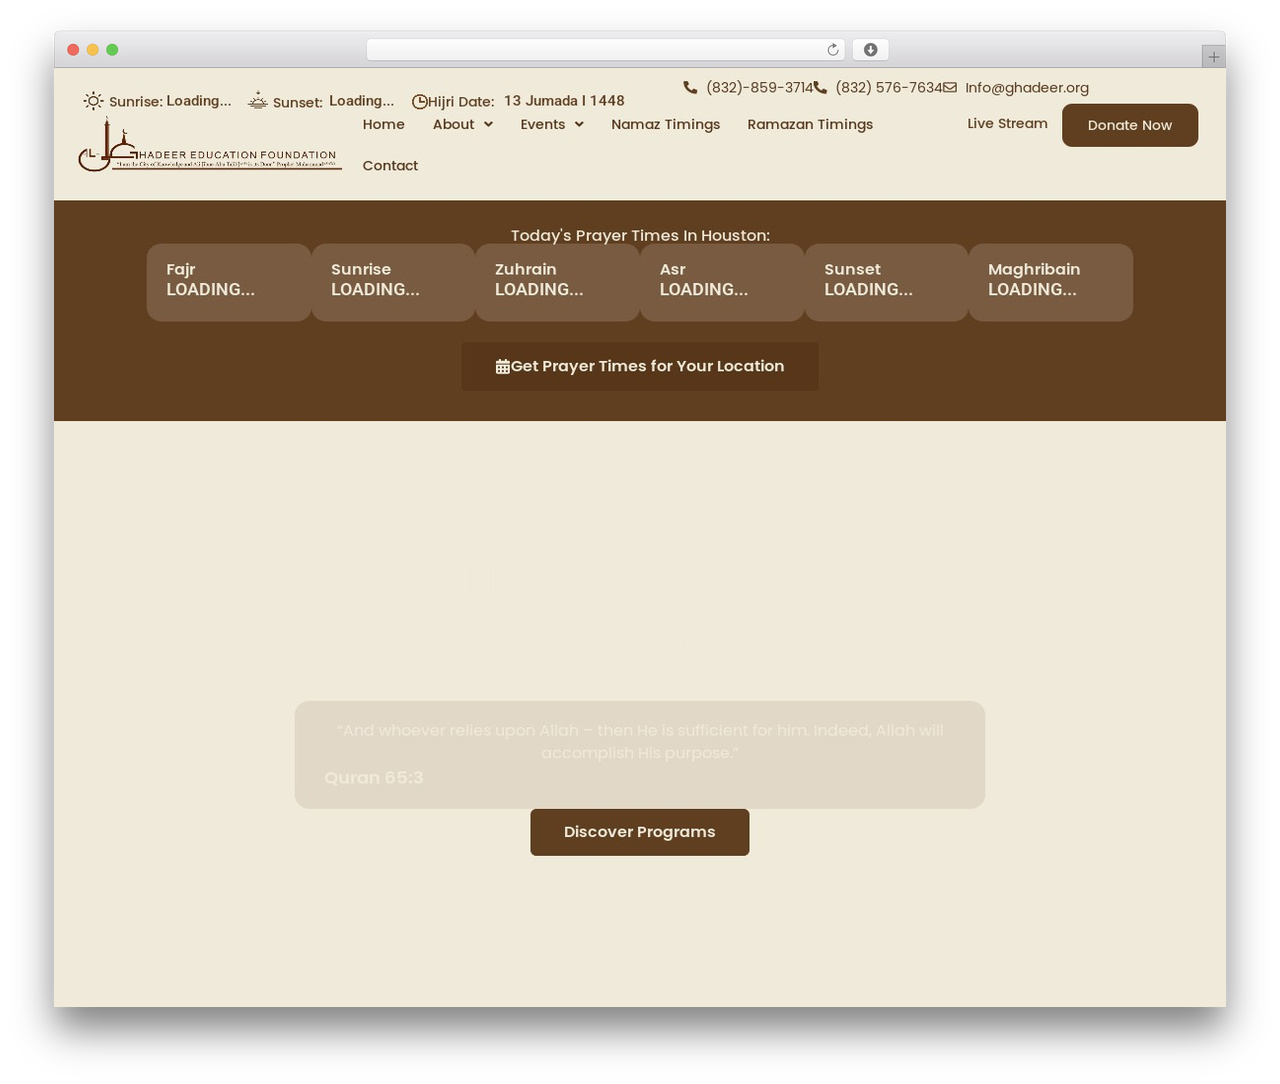The height and width of the screenshot is (1084, 1280).
Task: Go to the Home menu item
Action: click(384, 124)
